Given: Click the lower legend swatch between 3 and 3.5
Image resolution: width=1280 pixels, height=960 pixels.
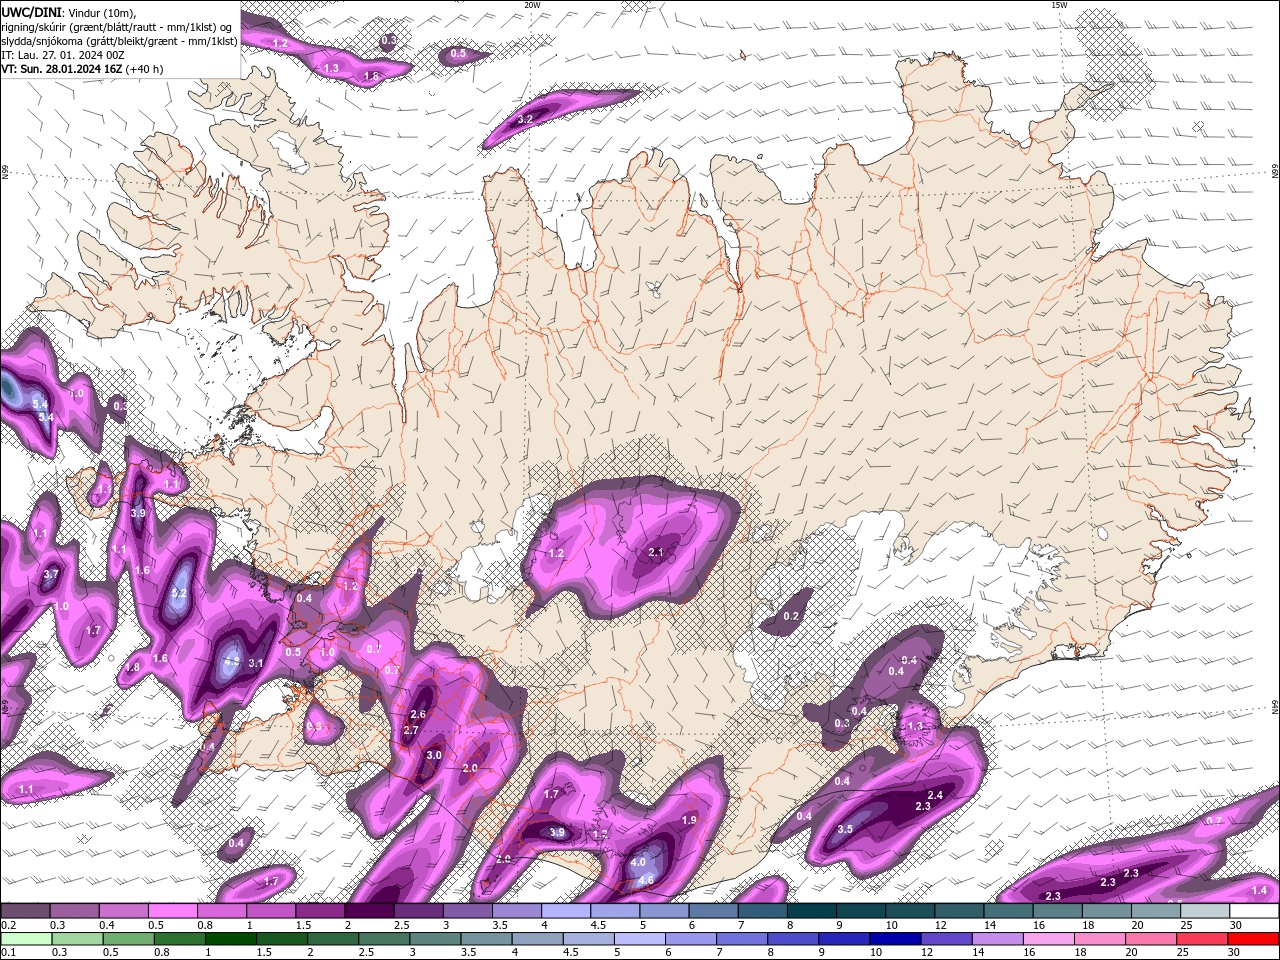Looking at the screenshot, I should (x=435, y=937).
